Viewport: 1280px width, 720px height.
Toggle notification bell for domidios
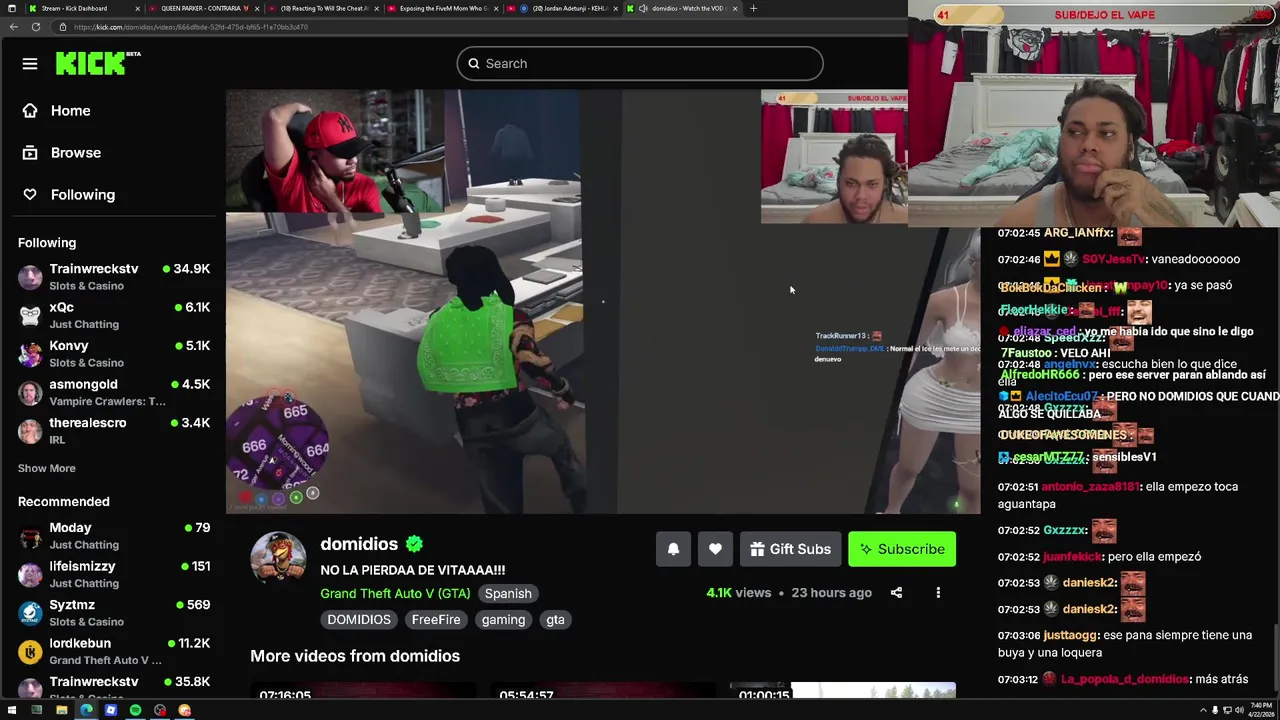coord(673,549)
